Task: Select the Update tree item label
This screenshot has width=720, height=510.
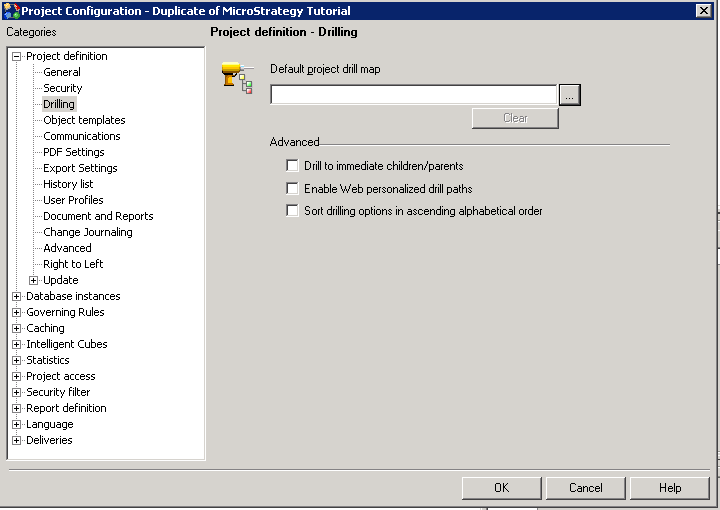Action: tap(61, 280)
